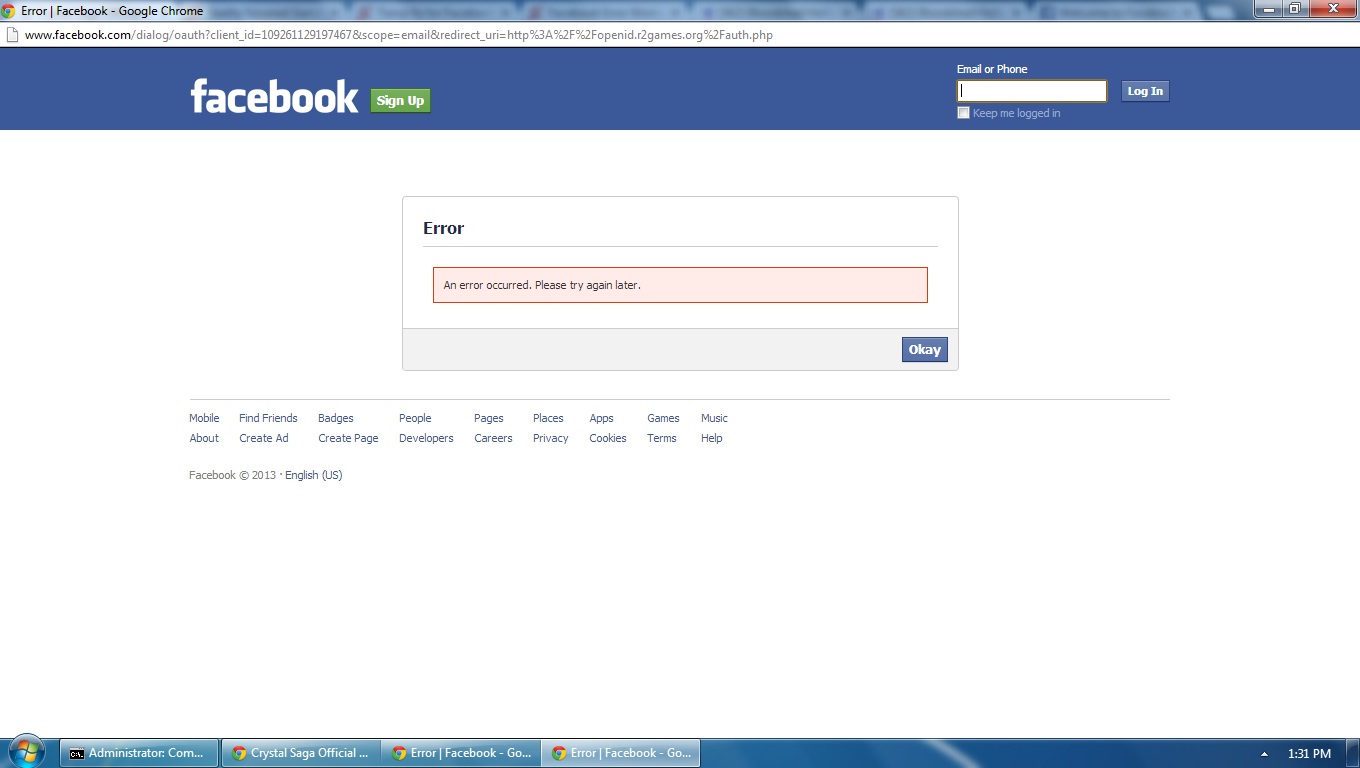This screenshot has height=768, width=1360.
Task: Click the URL in the address bar
Action: (400, 35)
